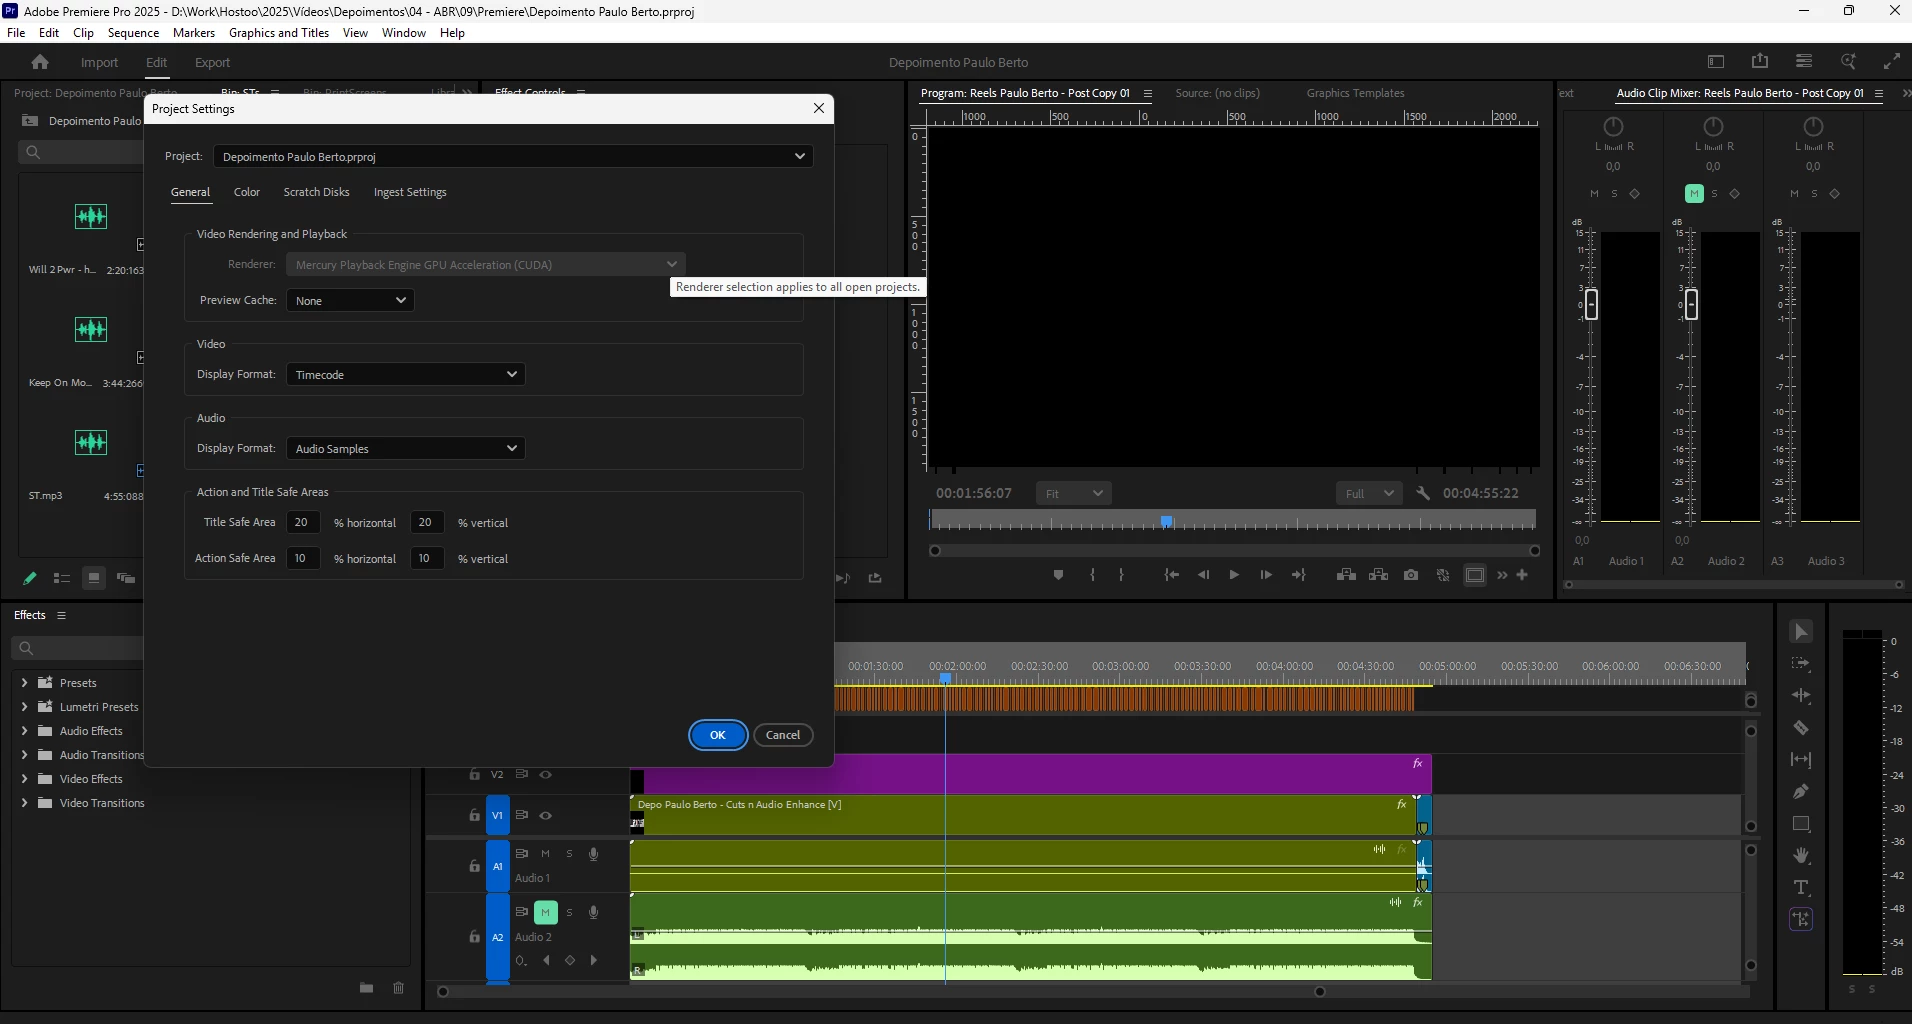Expand the Video Effects folder
The height and width of the screenshot is (1024, 1912).
pos(24,779)
